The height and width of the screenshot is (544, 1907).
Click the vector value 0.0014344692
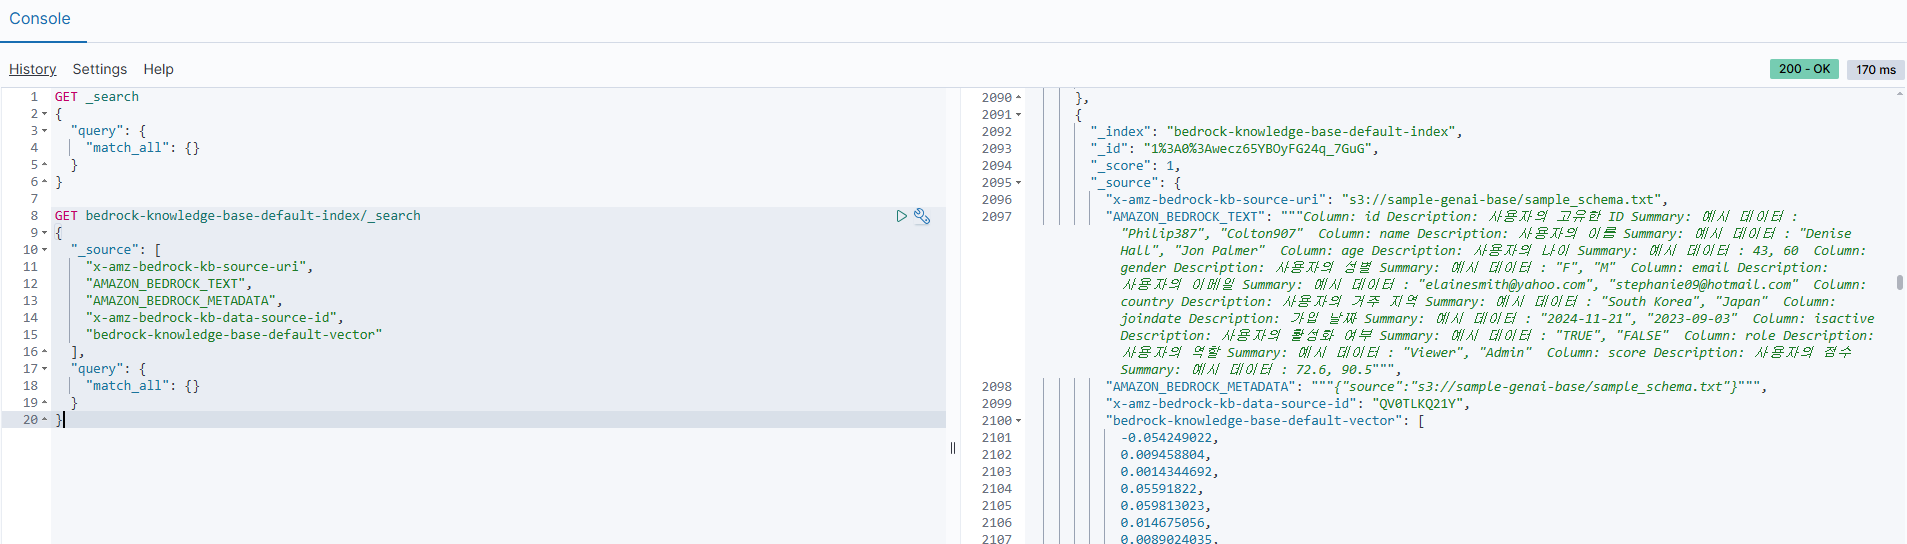(x=1166, y=472)
